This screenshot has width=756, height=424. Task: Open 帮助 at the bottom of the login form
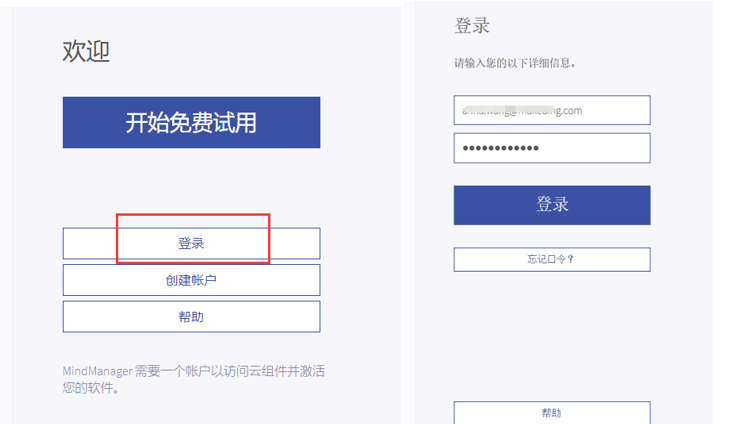pos(551,412)
